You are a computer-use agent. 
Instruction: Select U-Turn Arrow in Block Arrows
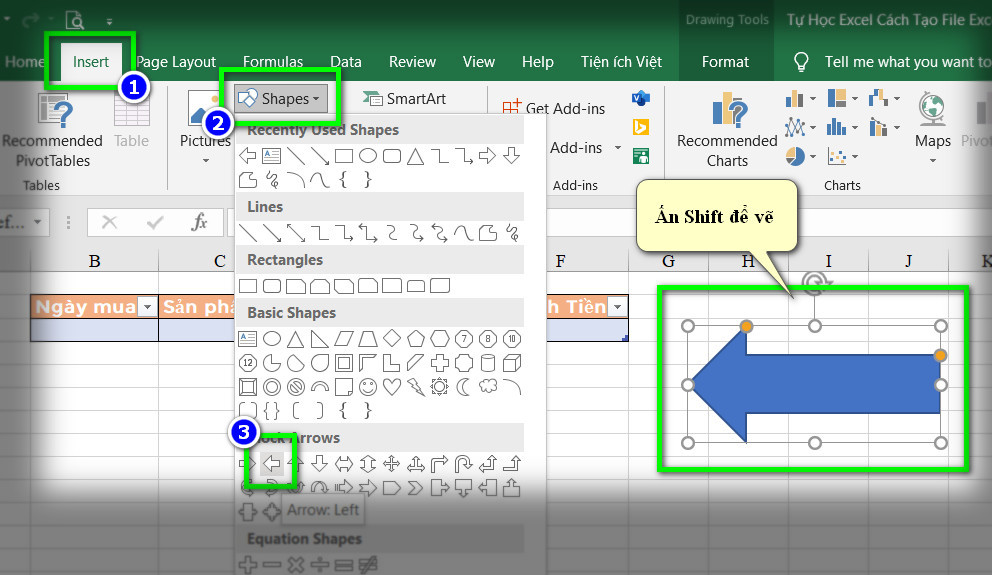pos(464,464)
